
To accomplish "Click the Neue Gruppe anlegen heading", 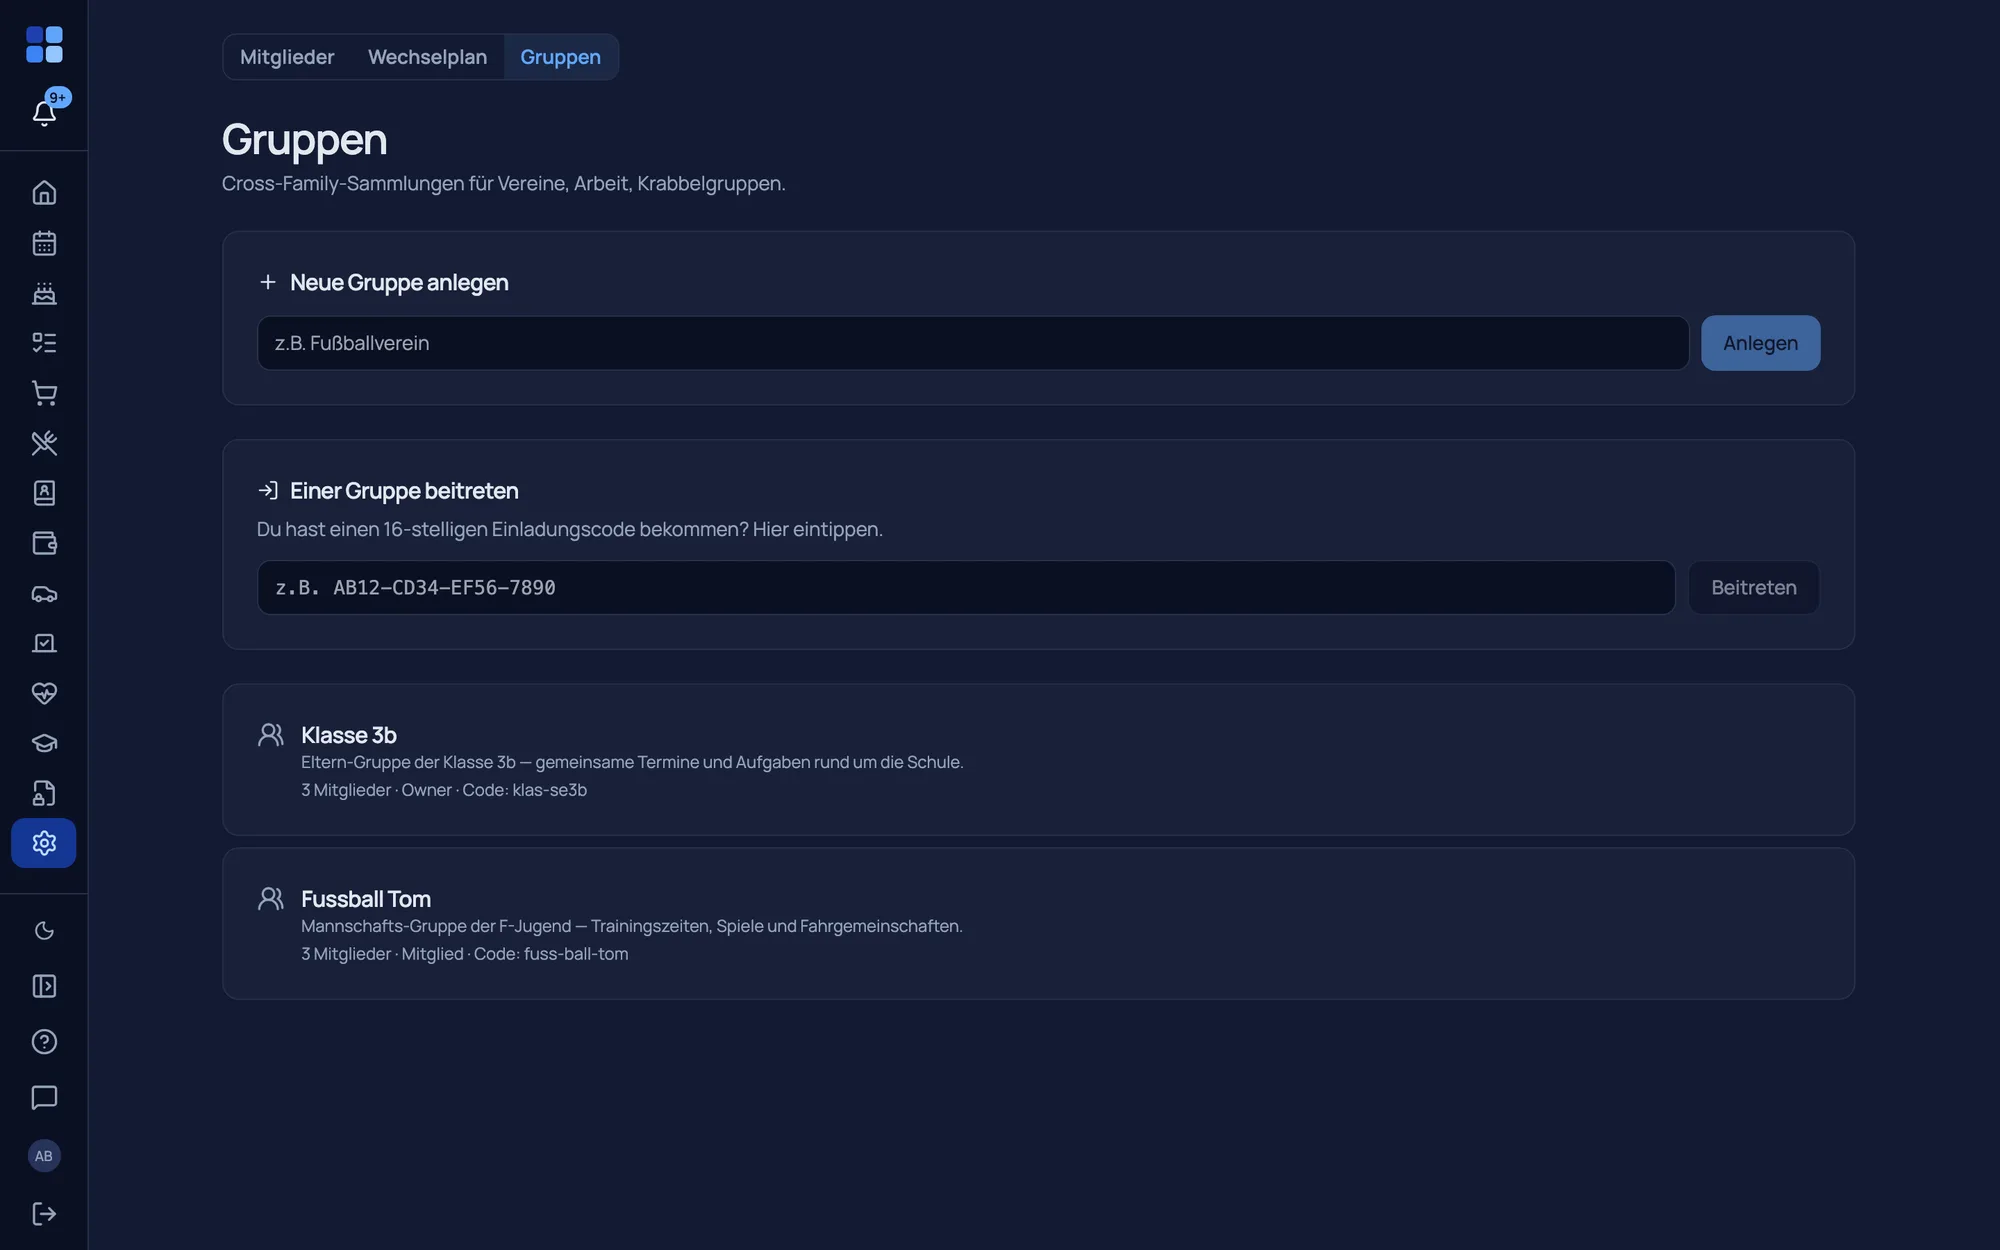I will tap(399, 283).
